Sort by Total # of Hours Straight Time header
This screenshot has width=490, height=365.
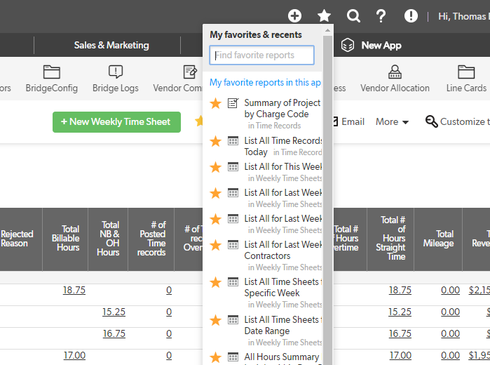tap(391, 238)
